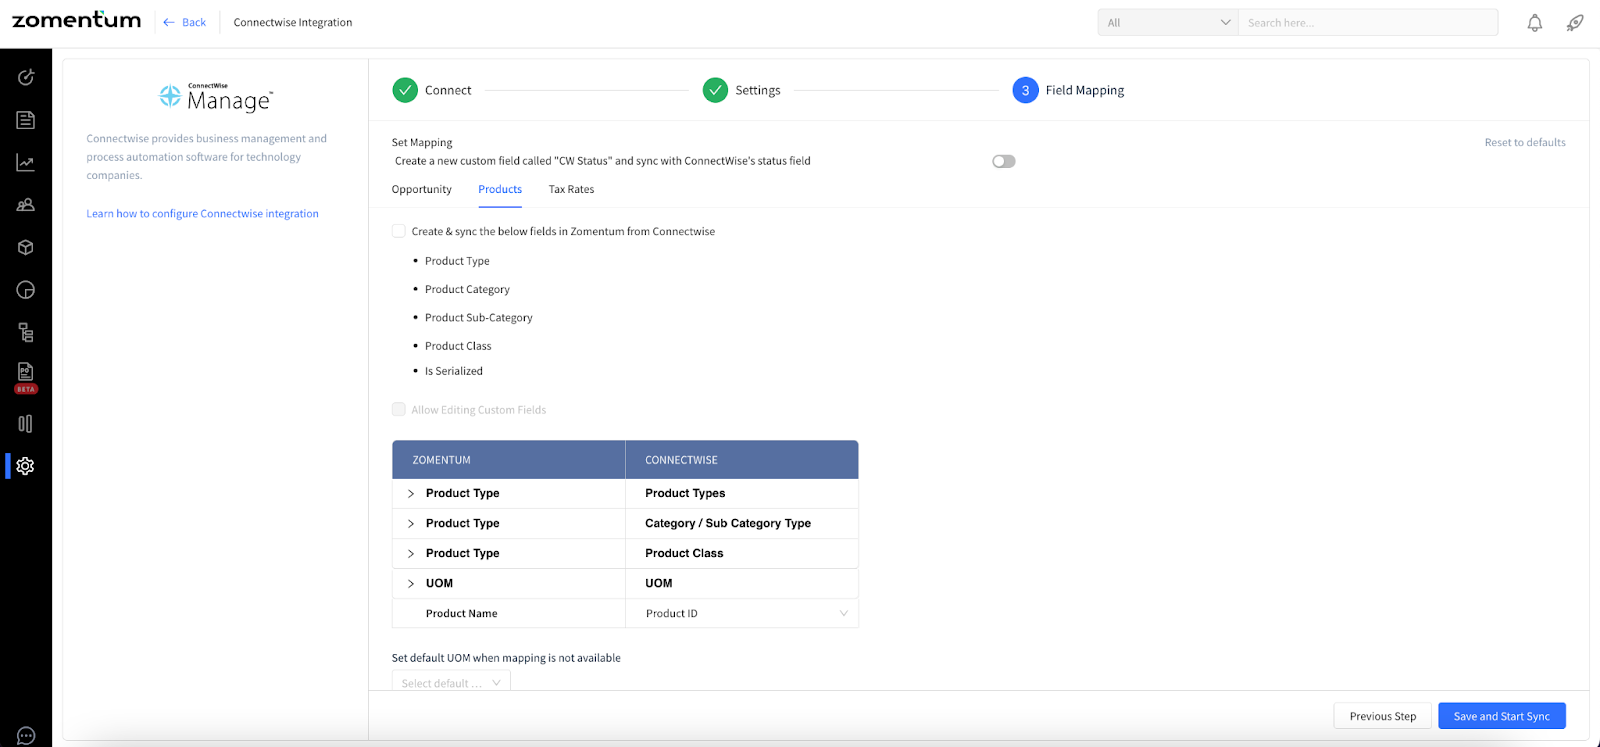Viewport: 1600px width, 747px height.
Task: Switch to the Tax Rates tab
Action: click(x=571, y=189)
